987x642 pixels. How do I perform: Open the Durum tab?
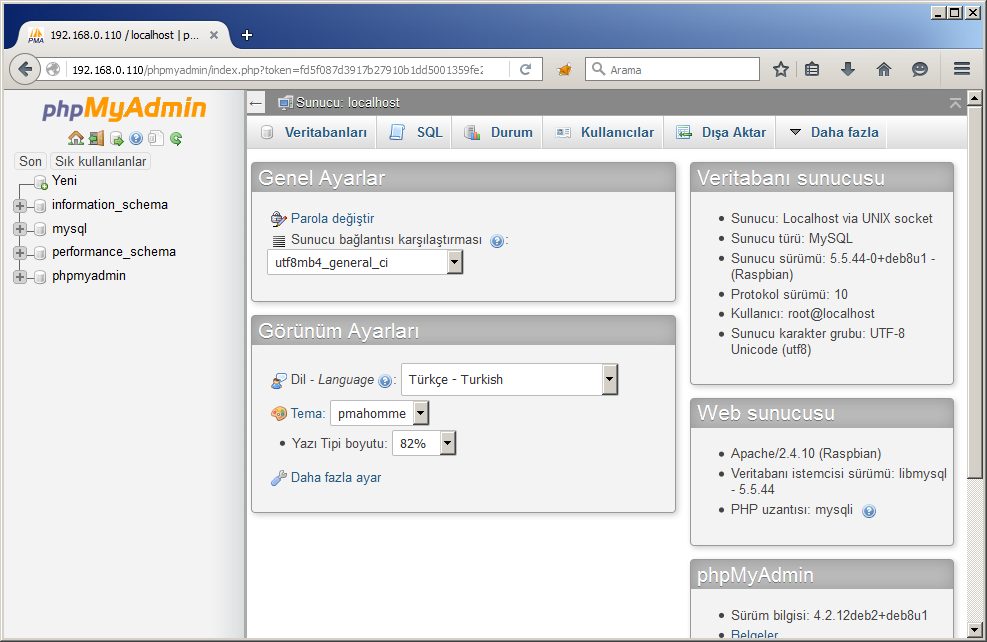499,132
